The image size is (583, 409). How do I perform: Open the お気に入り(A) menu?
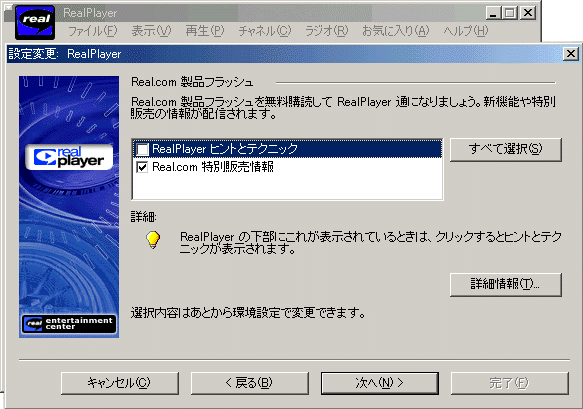396,31
